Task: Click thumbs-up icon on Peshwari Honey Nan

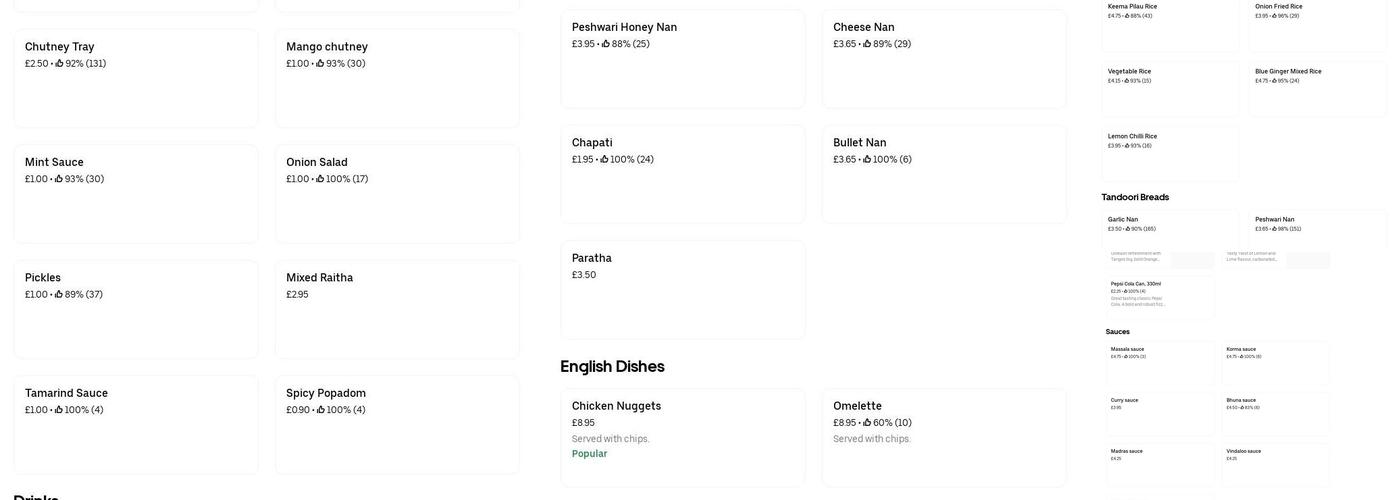Action: point(606,44)
